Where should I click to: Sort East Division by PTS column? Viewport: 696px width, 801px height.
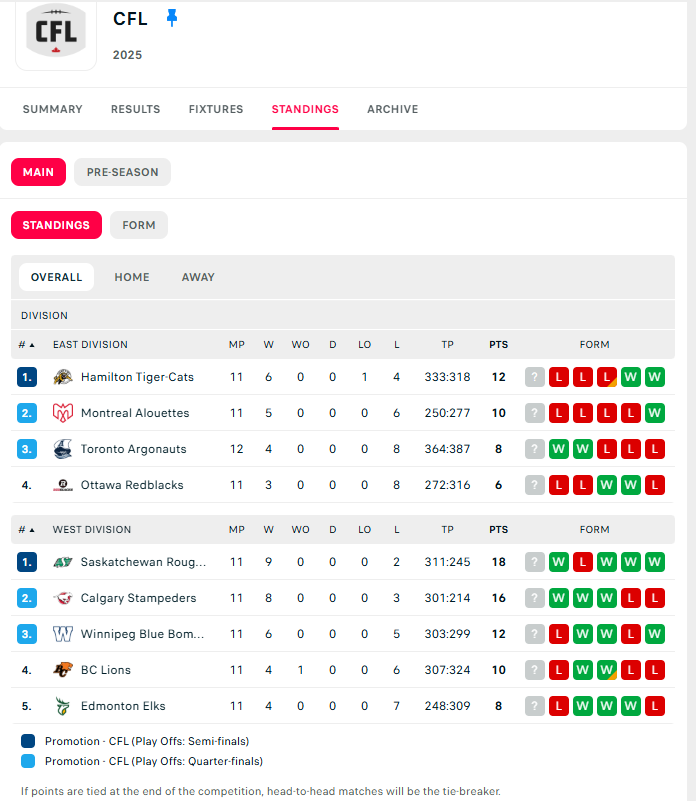click(498, 345)
